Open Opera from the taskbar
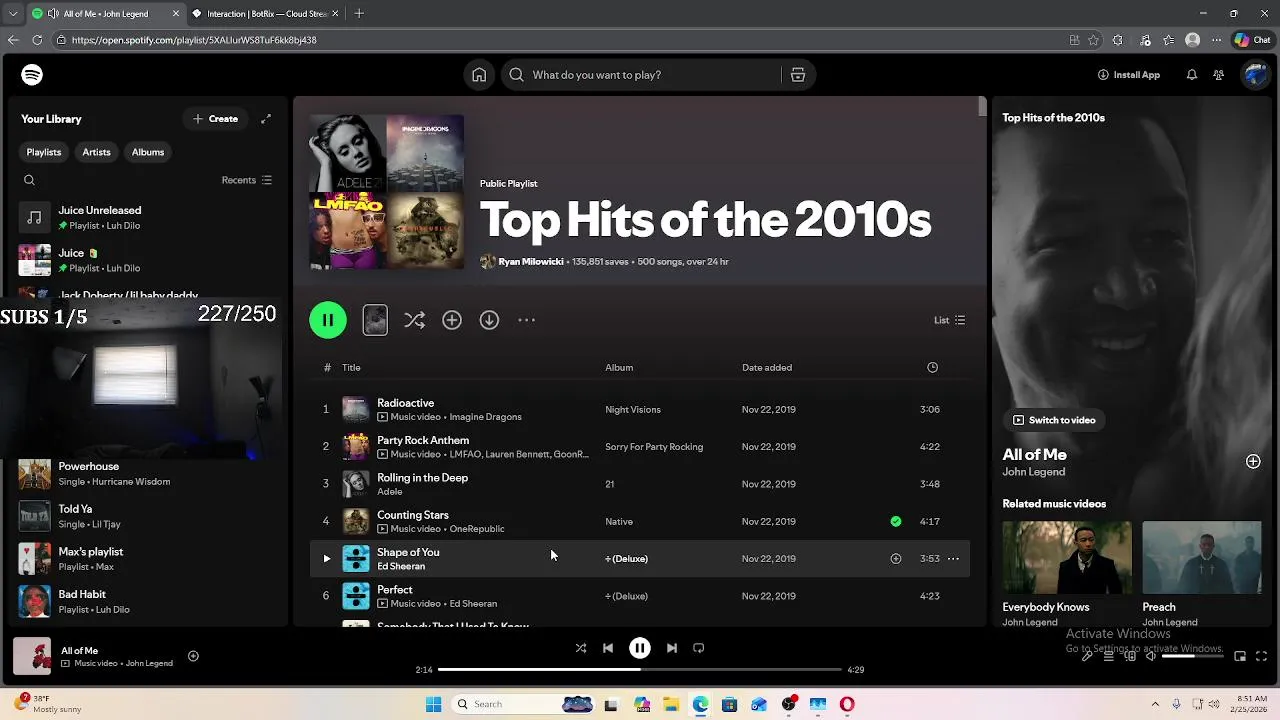This screenshot has width=1280, height=720. pyautogui.click(x=847, y=704)
